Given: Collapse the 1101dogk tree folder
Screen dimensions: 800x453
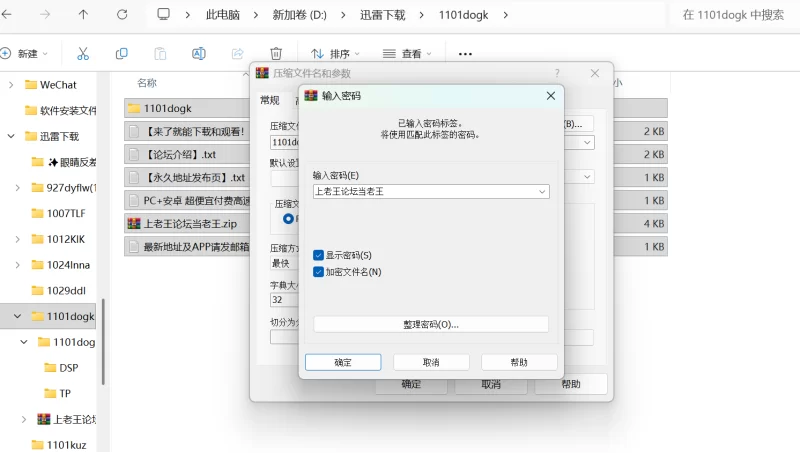Looking at the screenshot, I should click(17, 316).
